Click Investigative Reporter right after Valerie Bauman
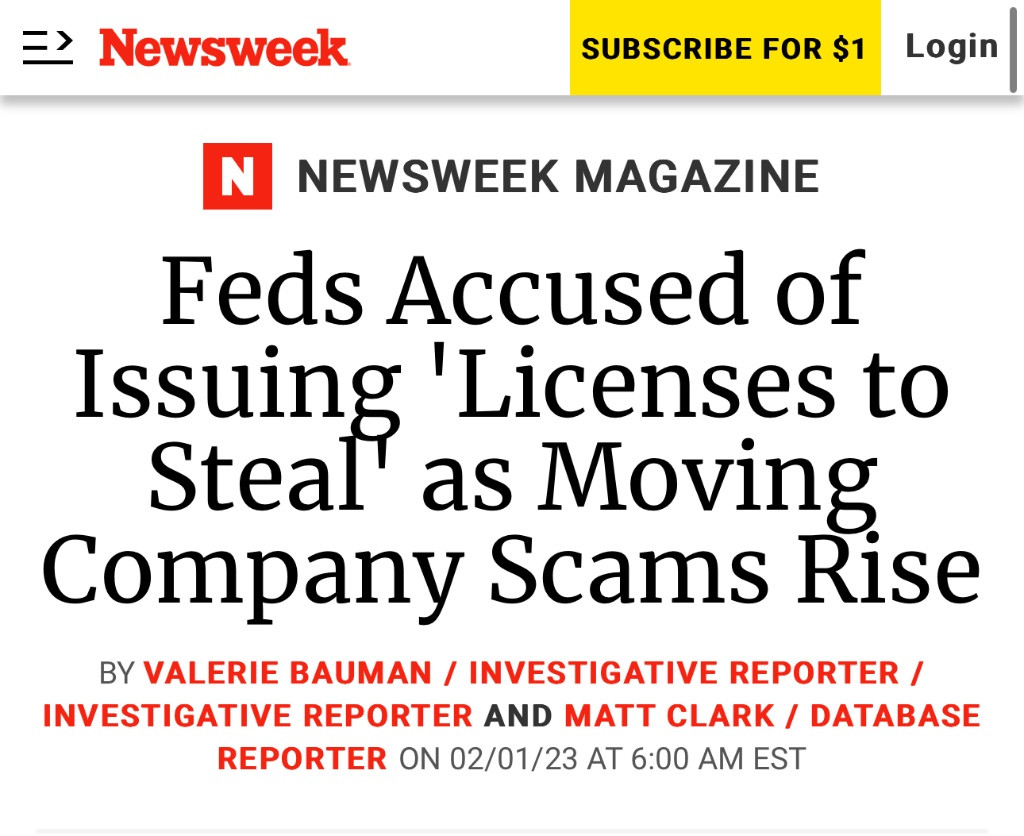The width and height of the screenshot is (1024, 836). point(684,673)
